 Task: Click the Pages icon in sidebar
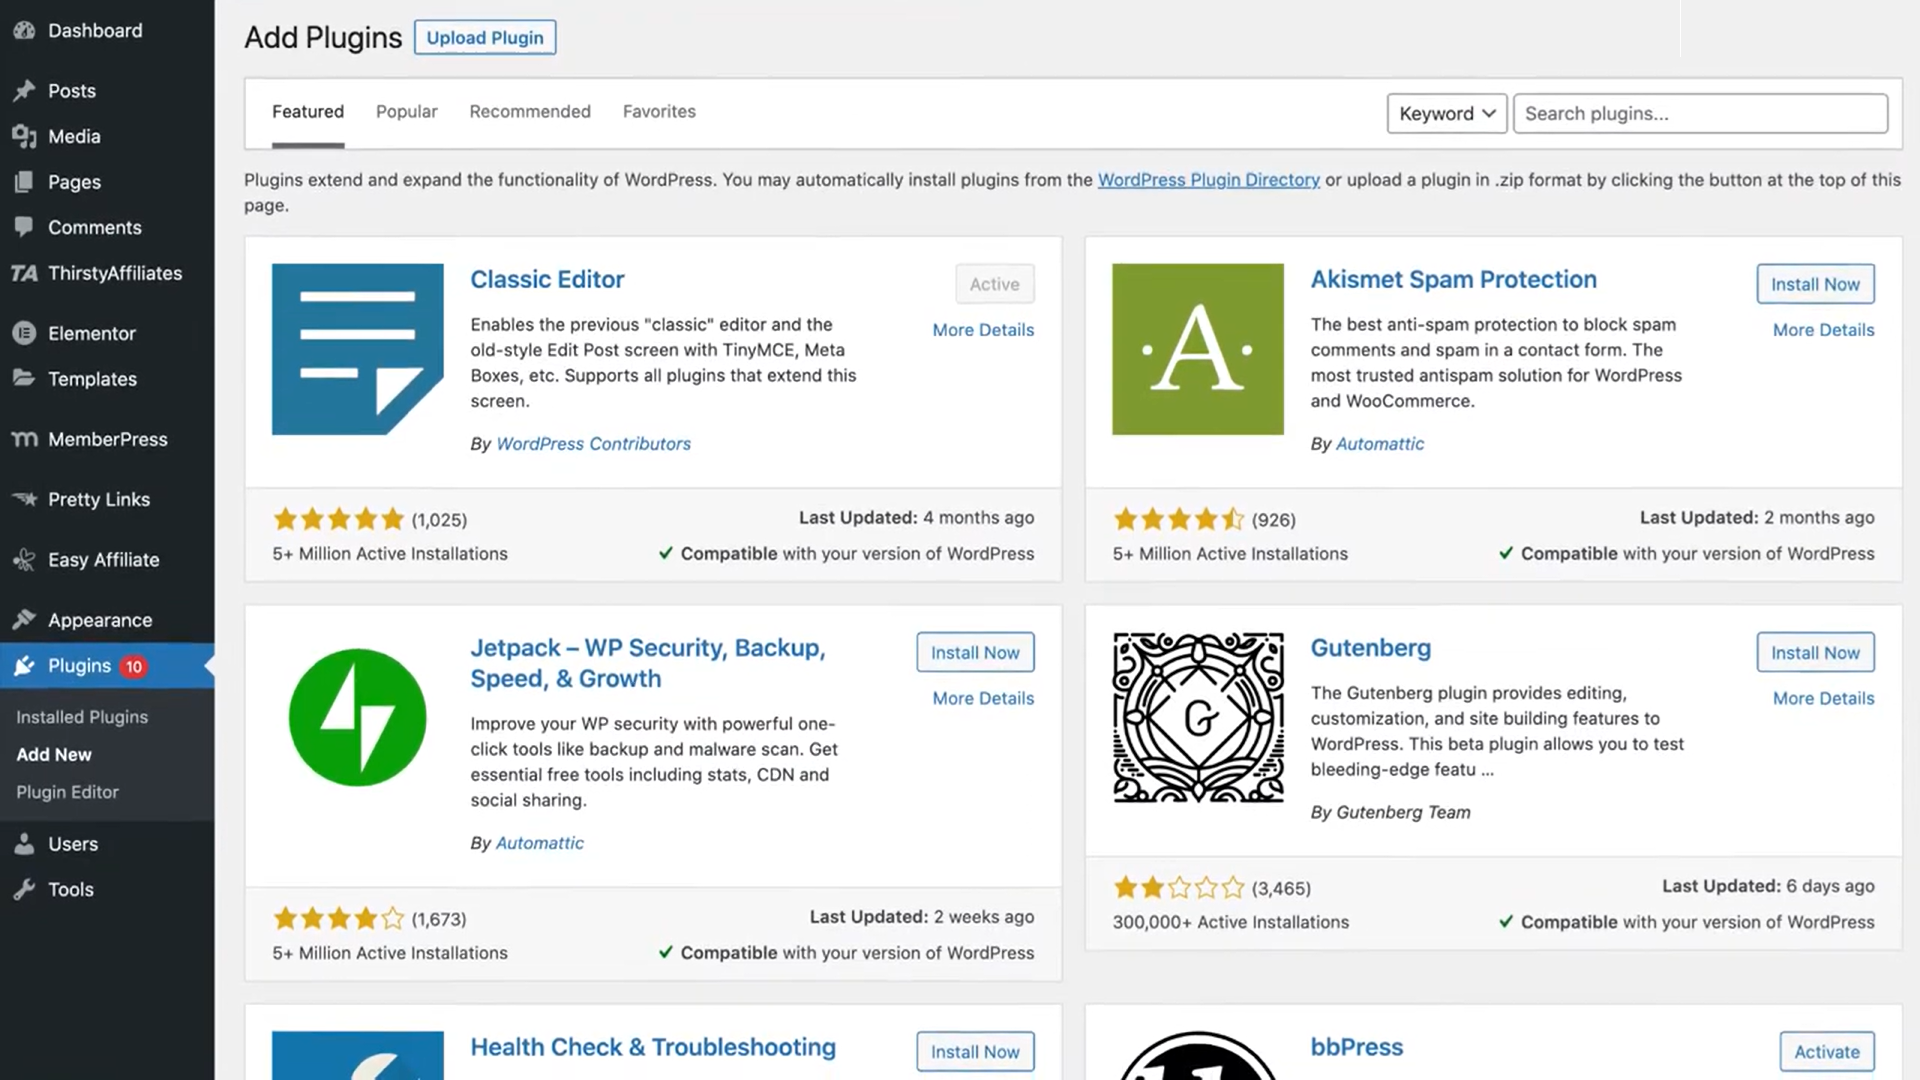coord(24,182)
